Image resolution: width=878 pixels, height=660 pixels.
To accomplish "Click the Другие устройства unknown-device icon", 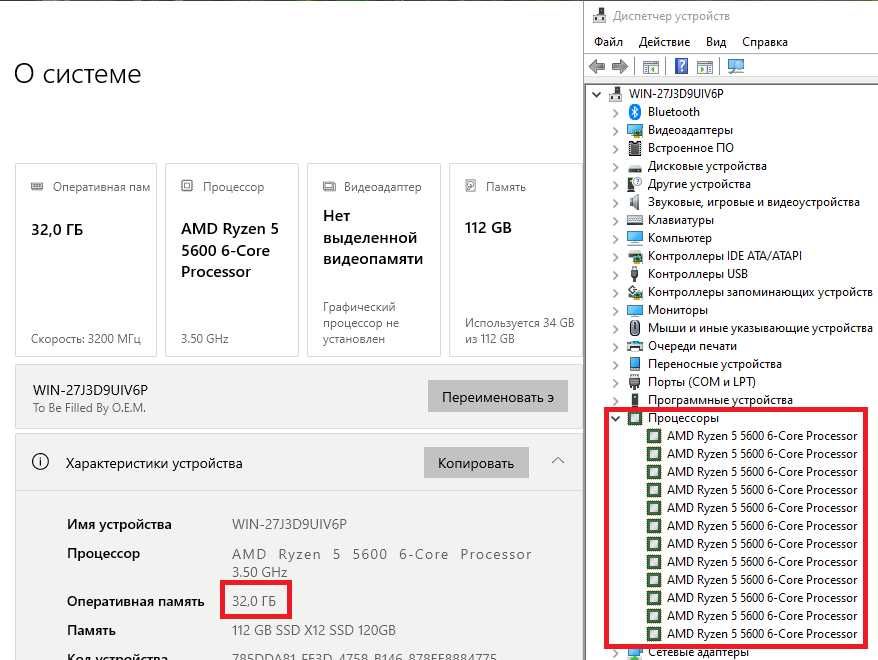I will click(x=634, y=184).
